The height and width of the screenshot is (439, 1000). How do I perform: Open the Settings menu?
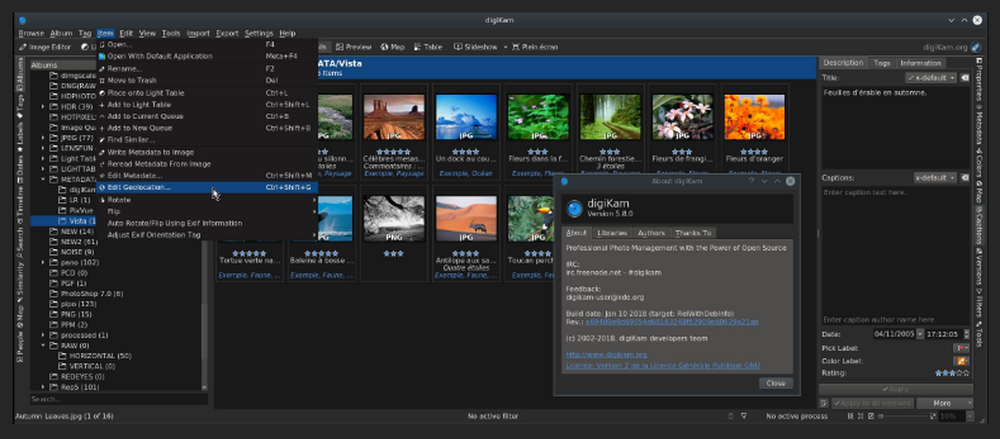[258, 33]
